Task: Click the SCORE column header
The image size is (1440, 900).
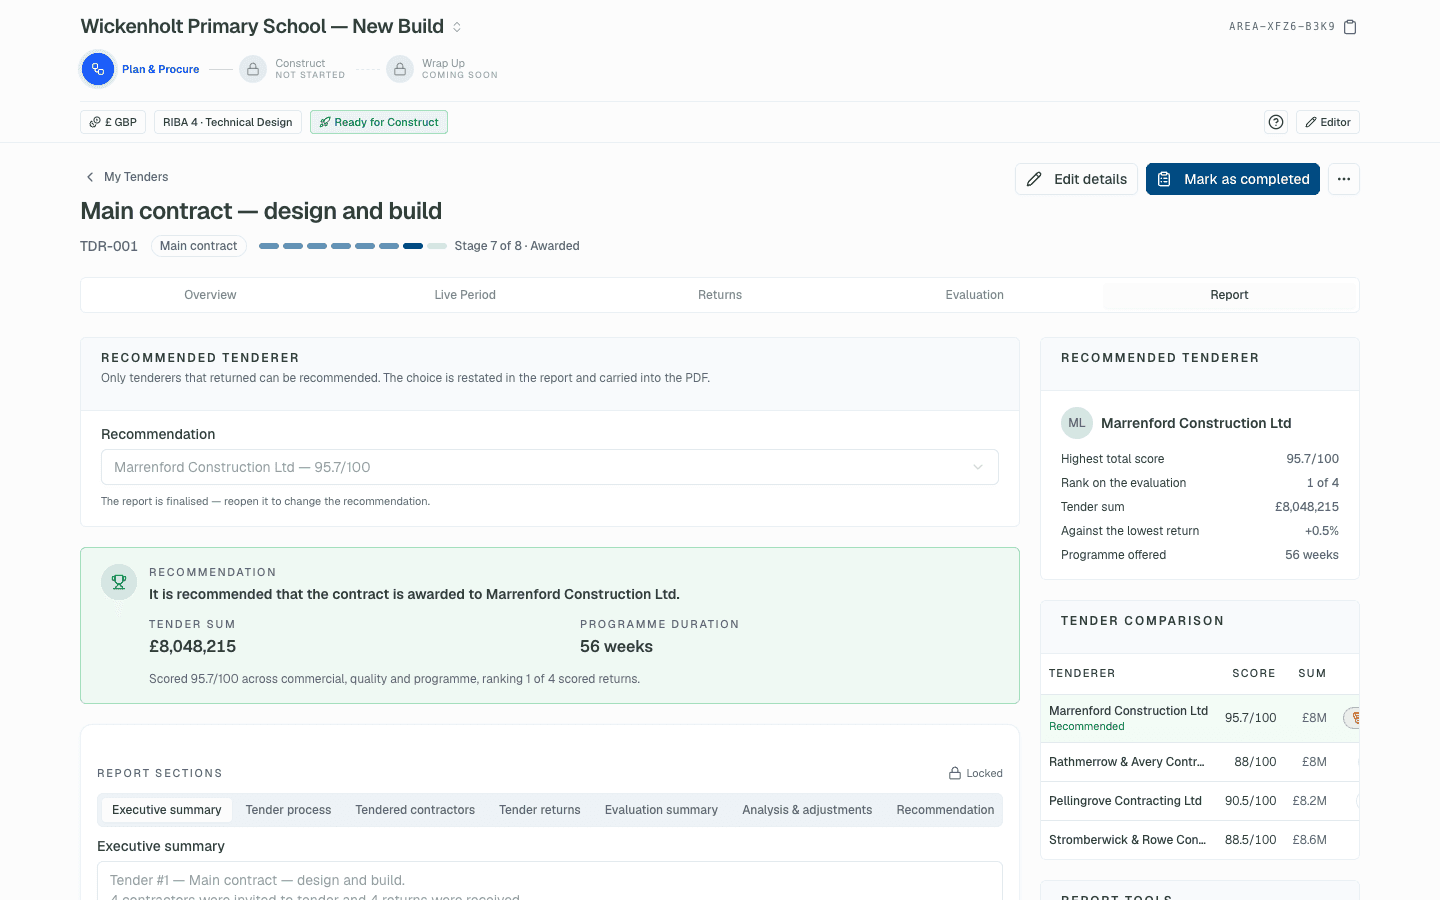Action: (x=1254, y=674)
